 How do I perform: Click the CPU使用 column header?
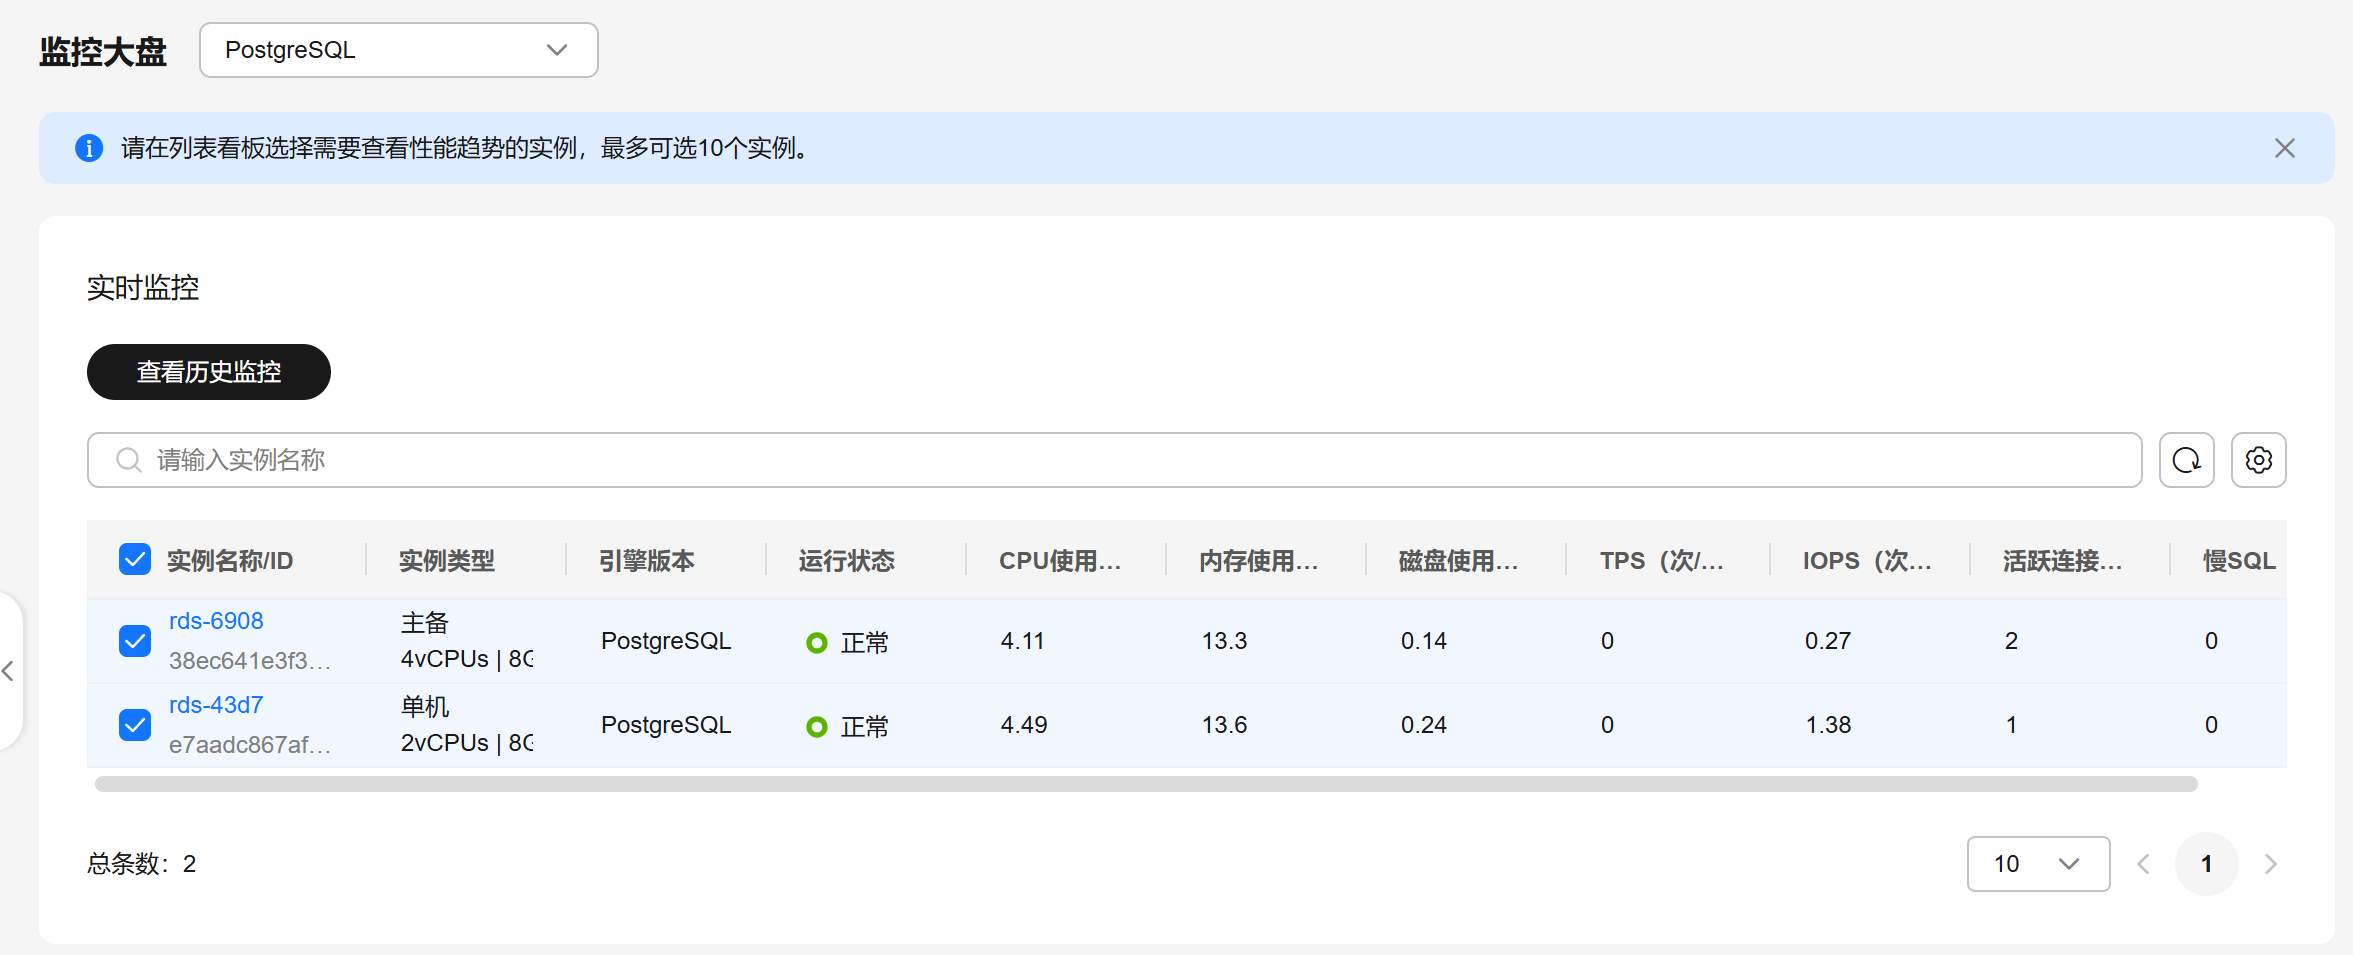[1060, 561]
